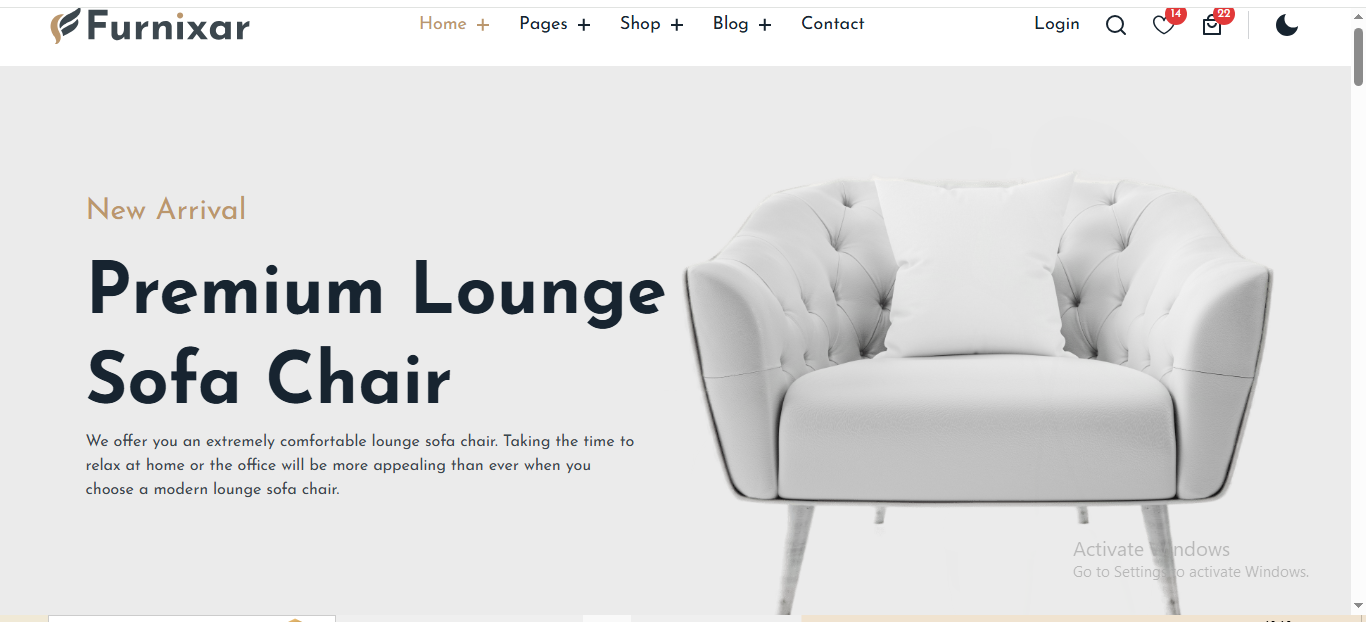
Task: Open the Pages menu item
Action: pos(543,24)
